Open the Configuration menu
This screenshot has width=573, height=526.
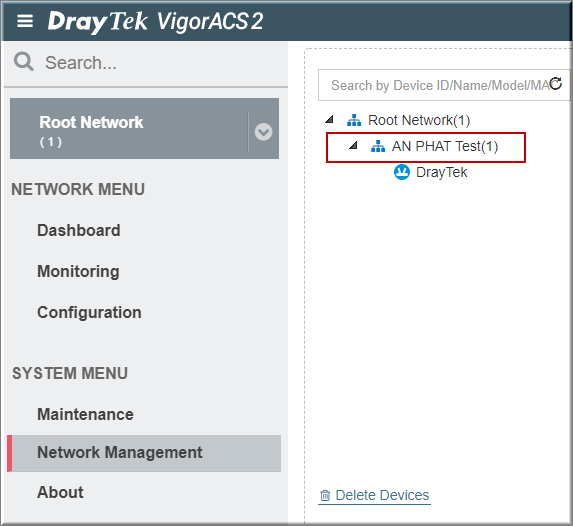coord(89,313)
